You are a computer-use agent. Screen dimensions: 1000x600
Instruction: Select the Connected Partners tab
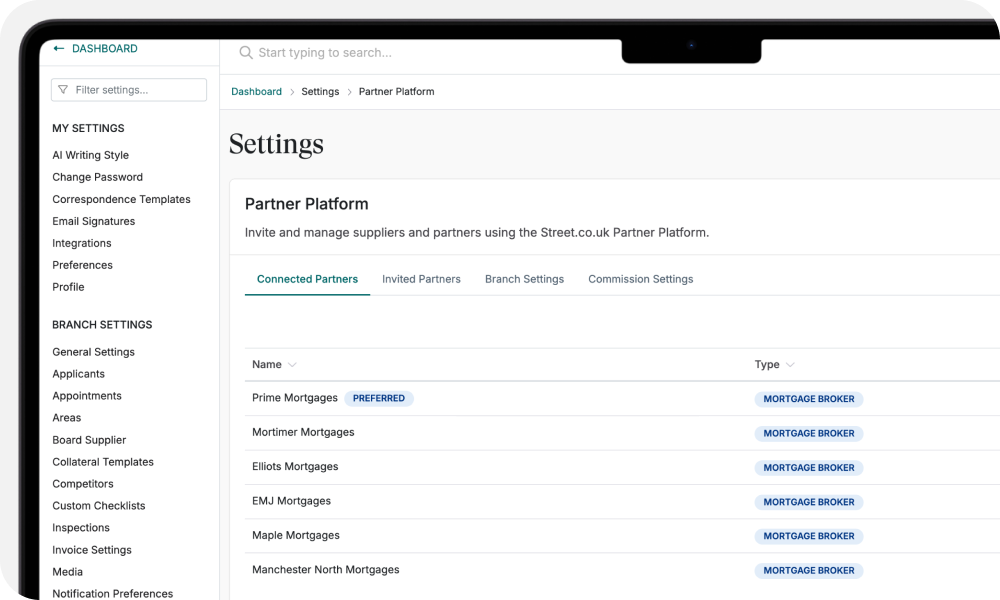coord(307,279)
